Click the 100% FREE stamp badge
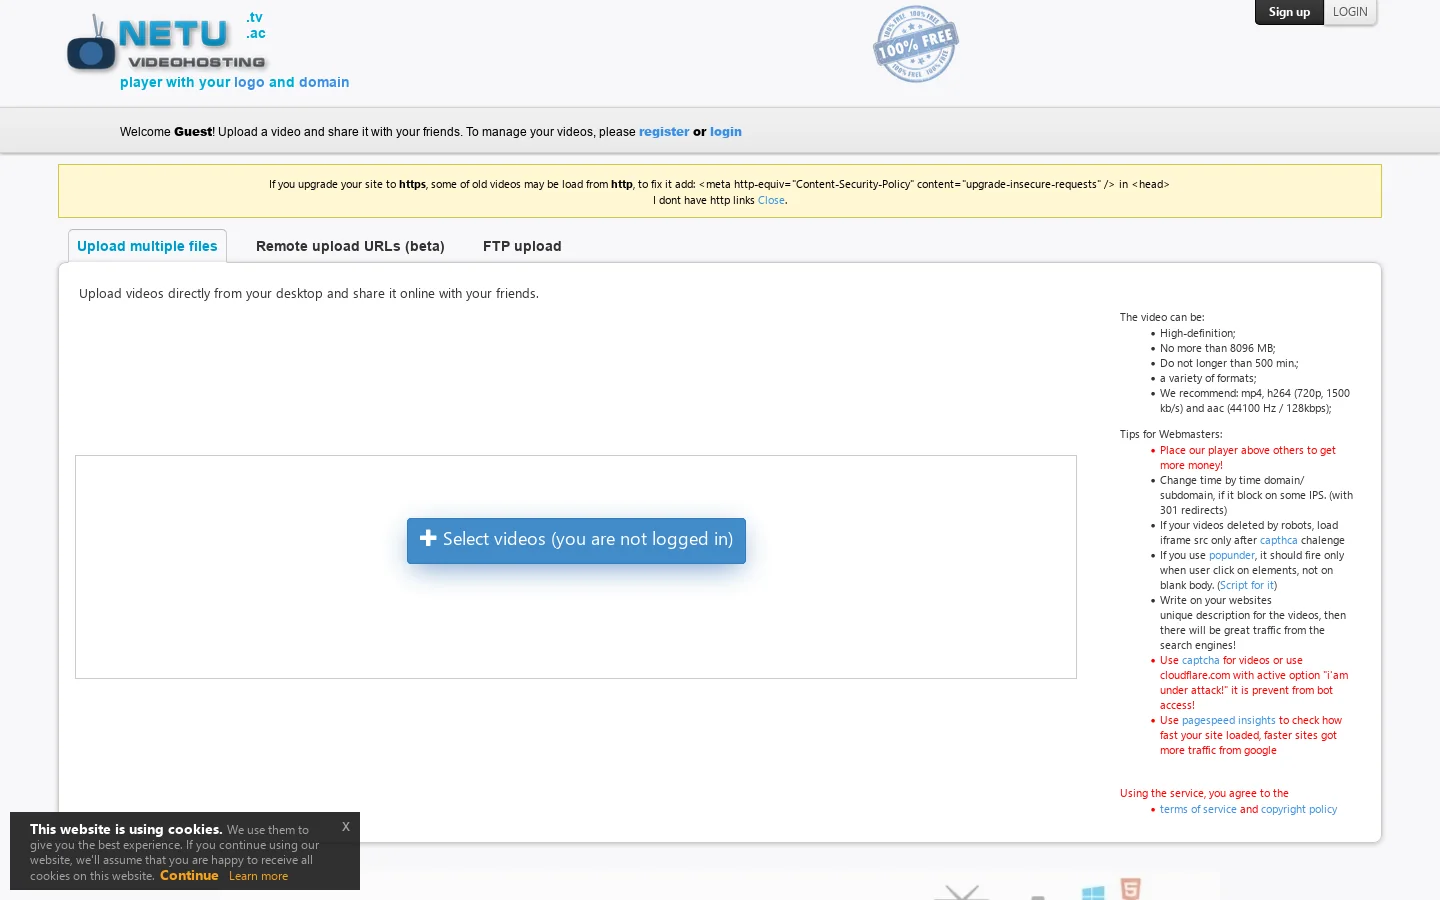Screen dimensions: 1440x900 tap(916, 44)
